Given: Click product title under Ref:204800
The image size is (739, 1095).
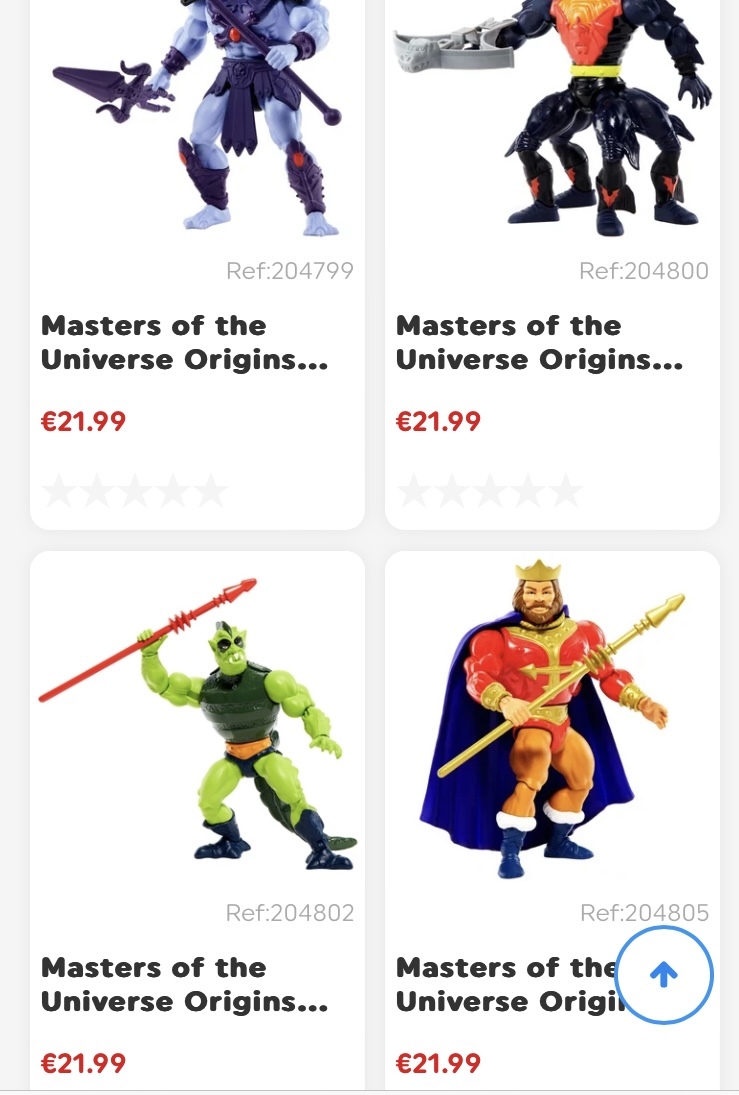Looking at the screenshot, I should 539,342.
